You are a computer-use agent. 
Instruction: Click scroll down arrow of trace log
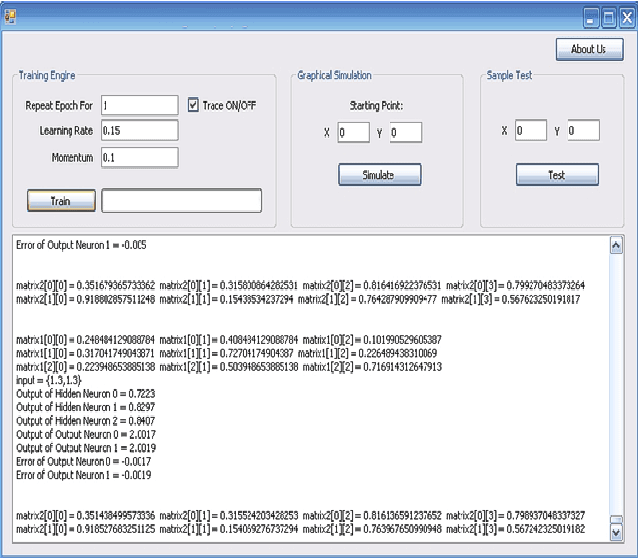(616, 532)
